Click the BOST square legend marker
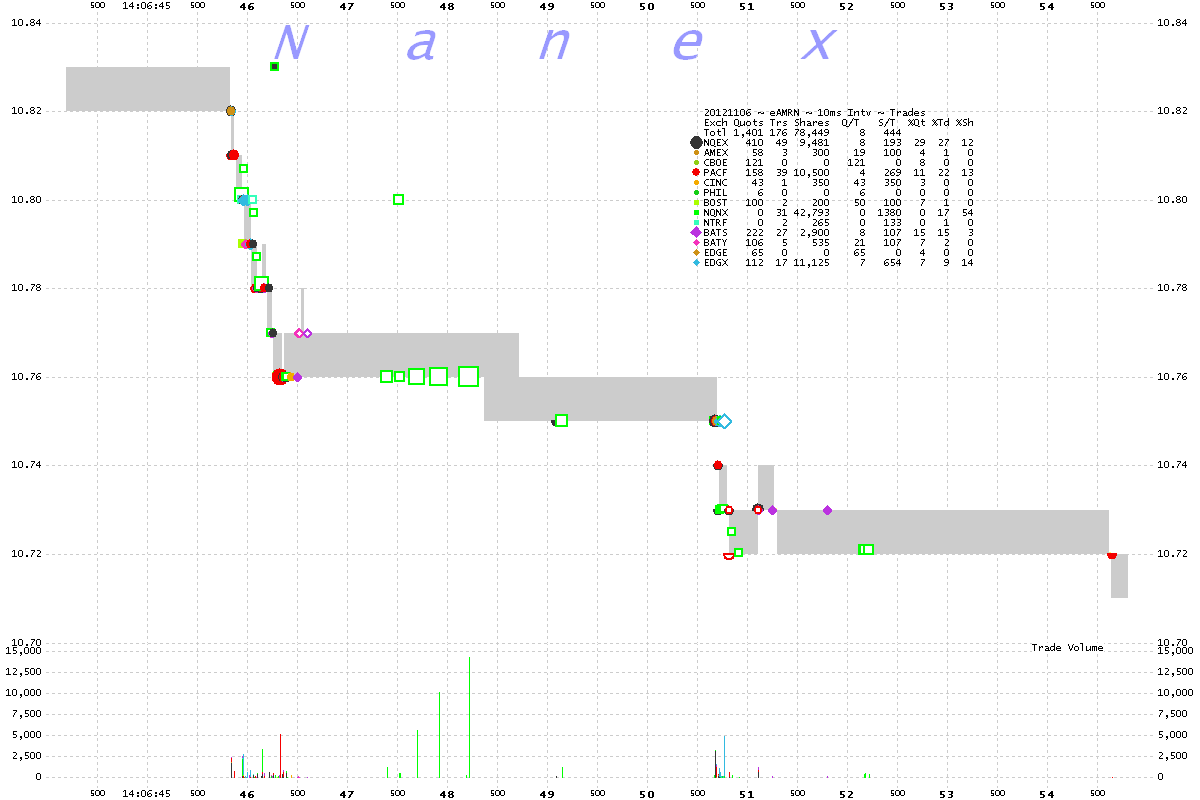This screenshot has width=1200, height=800. [x=696, y=202]
